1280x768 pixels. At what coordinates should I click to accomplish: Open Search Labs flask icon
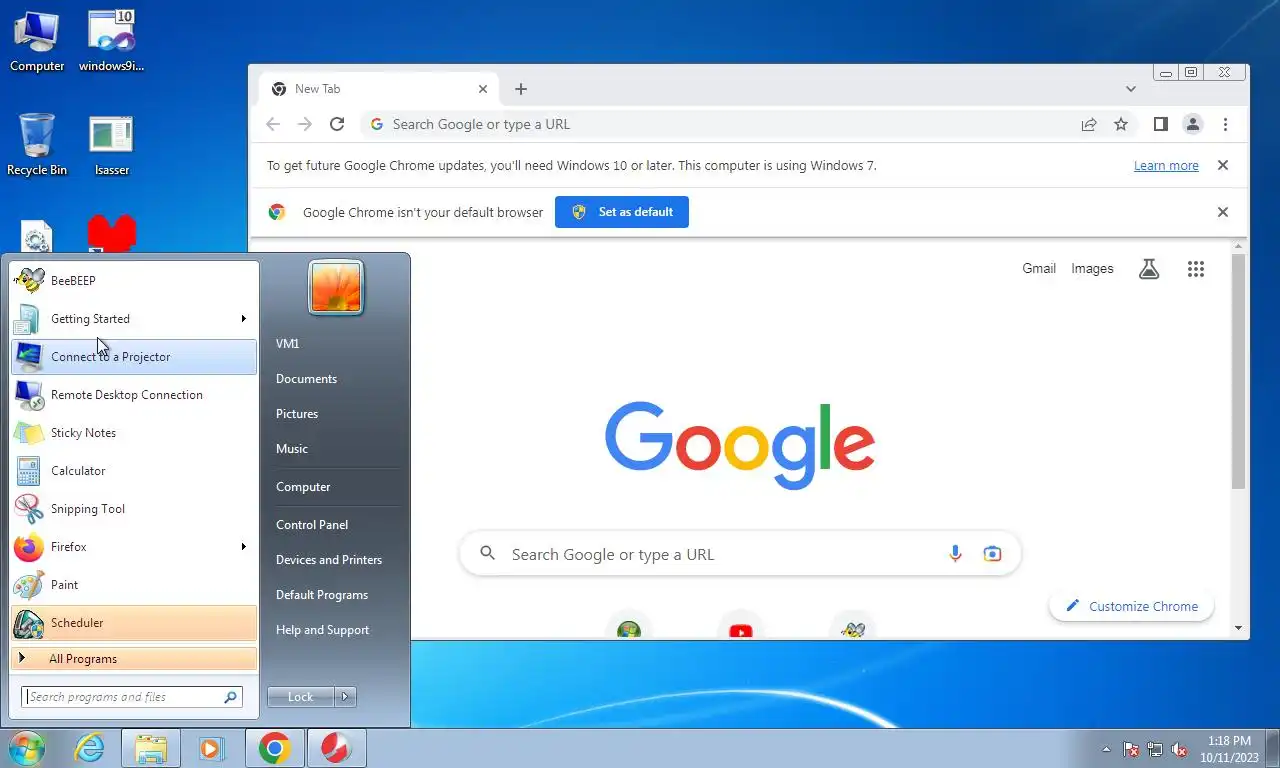[1149, 269]
